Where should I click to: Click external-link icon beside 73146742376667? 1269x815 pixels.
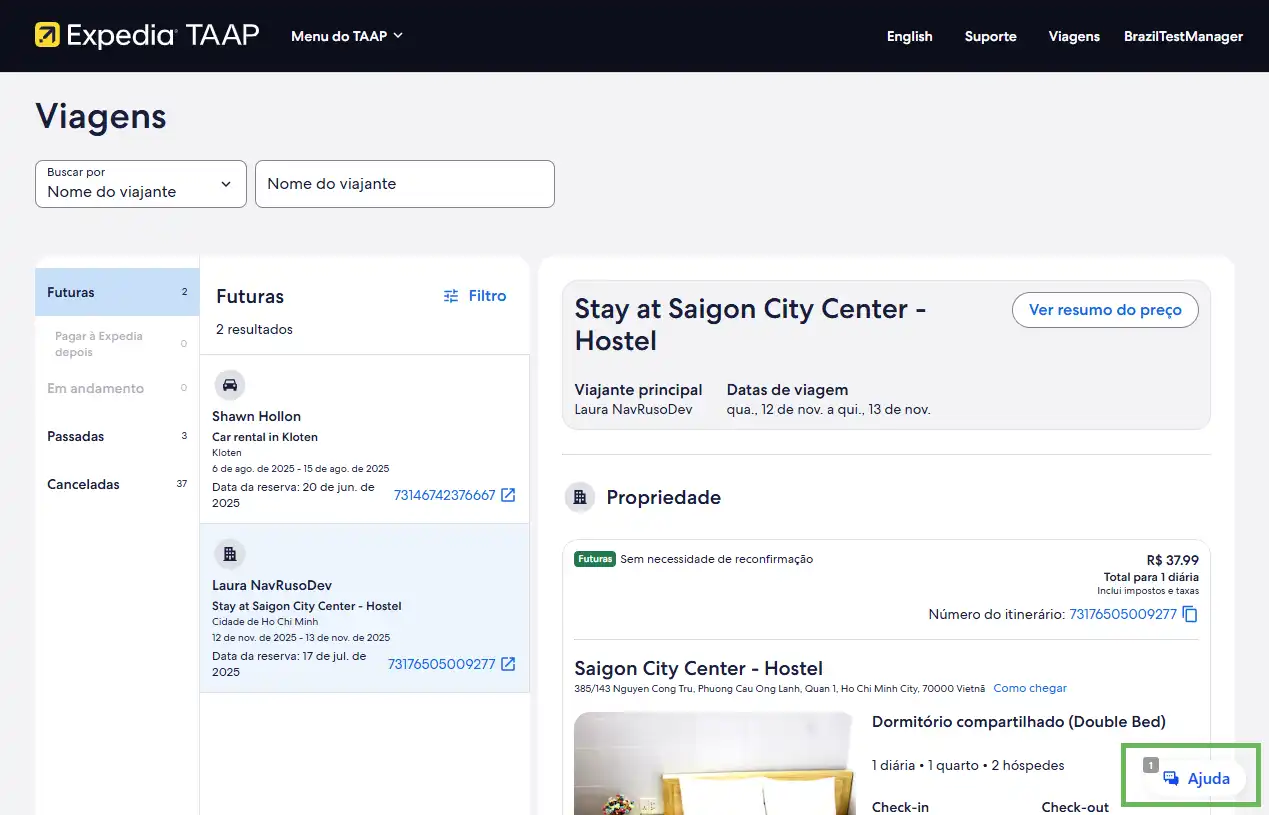[508, 495]
